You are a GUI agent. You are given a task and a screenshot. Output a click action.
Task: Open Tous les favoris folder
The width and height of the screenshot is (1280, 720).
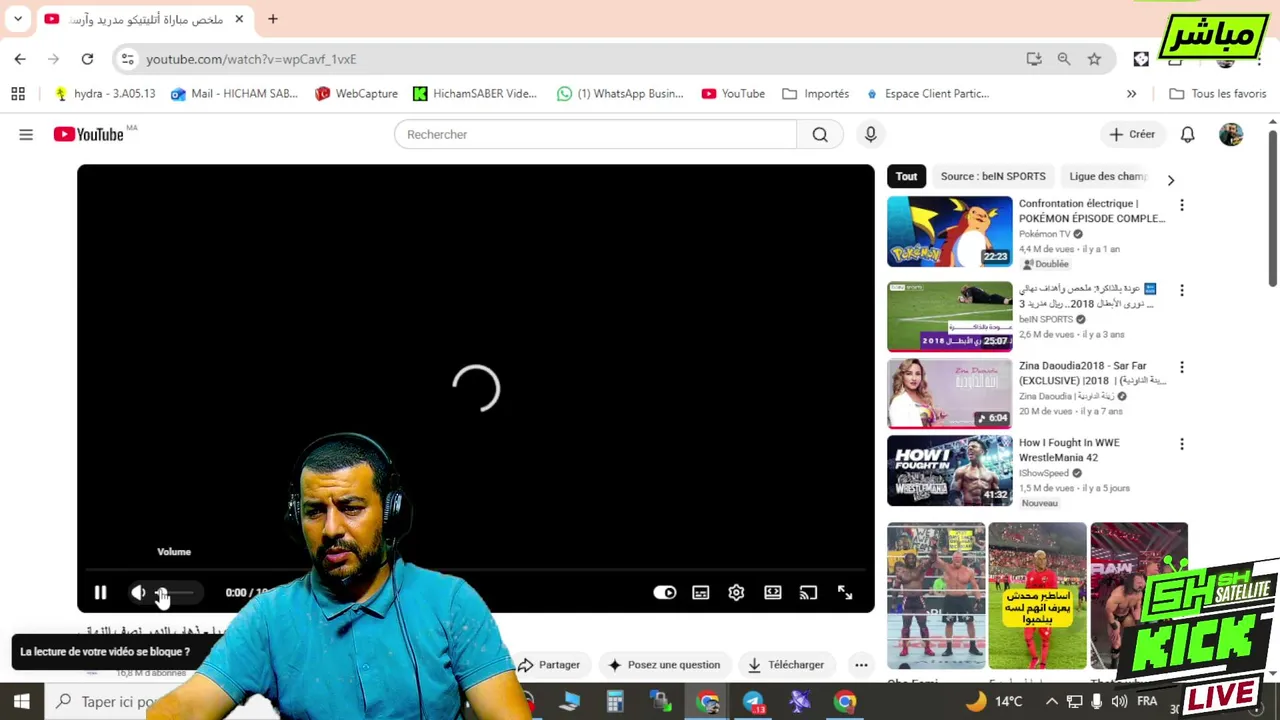point(1218,94)
